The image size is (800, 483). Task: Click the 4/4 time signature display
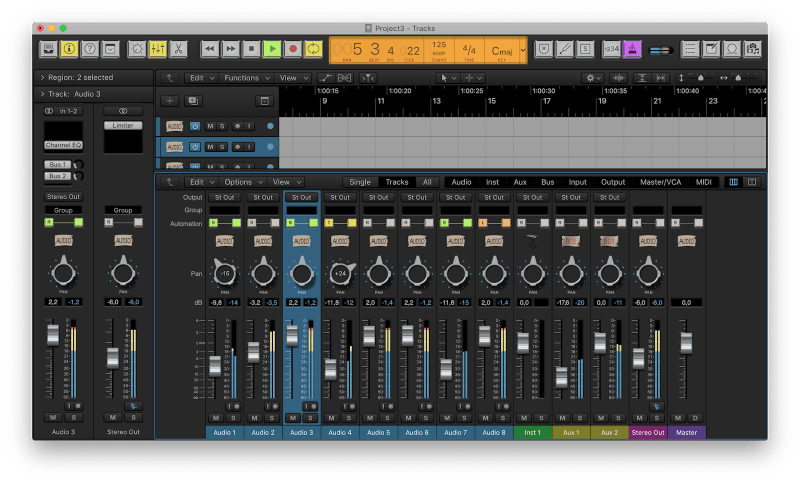tap(469, 50)
